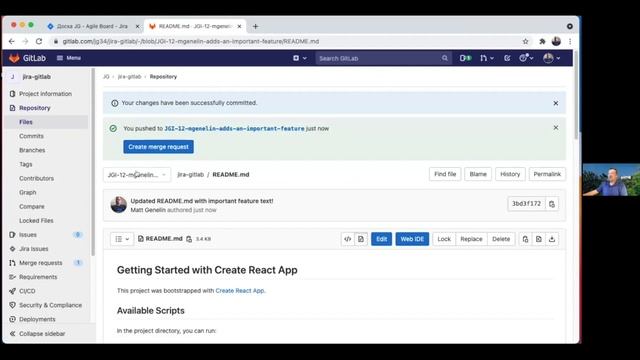The image size is (640, 360).
Task: Open Repository section in sidebar
Action: [x=35, y=108]
